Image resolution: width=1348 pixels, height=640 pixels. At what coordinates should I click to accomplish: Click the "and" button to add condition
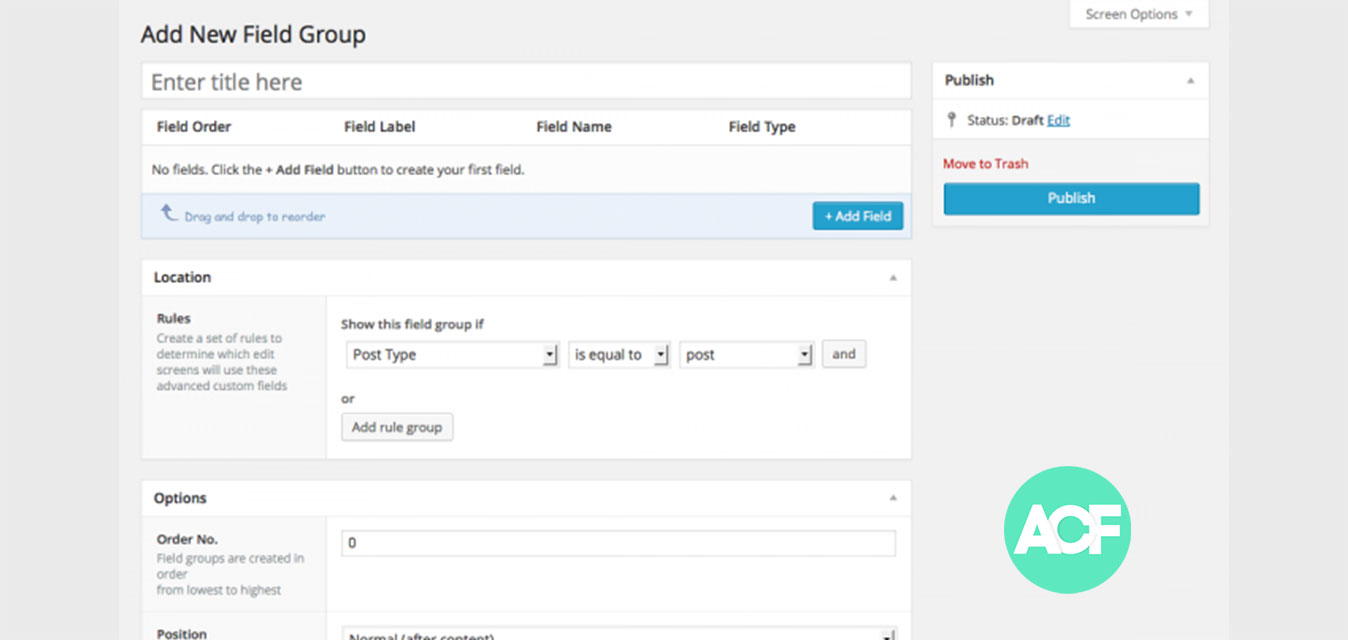point(843,354)
